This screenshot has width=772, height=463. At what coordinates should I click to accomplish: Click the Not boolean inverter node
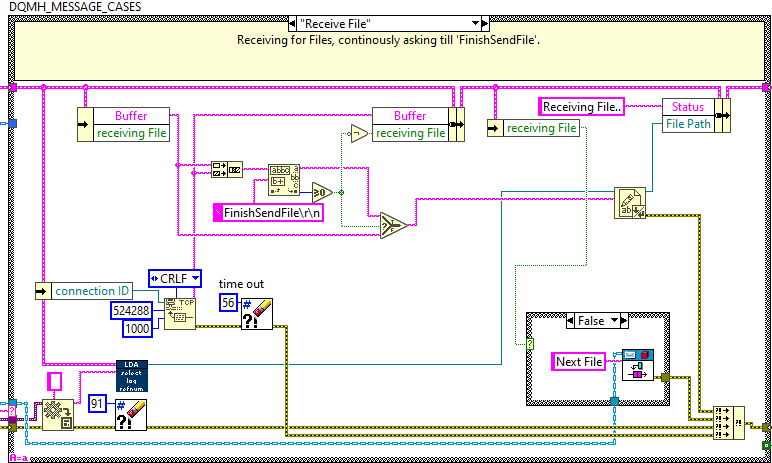[359, 133]
